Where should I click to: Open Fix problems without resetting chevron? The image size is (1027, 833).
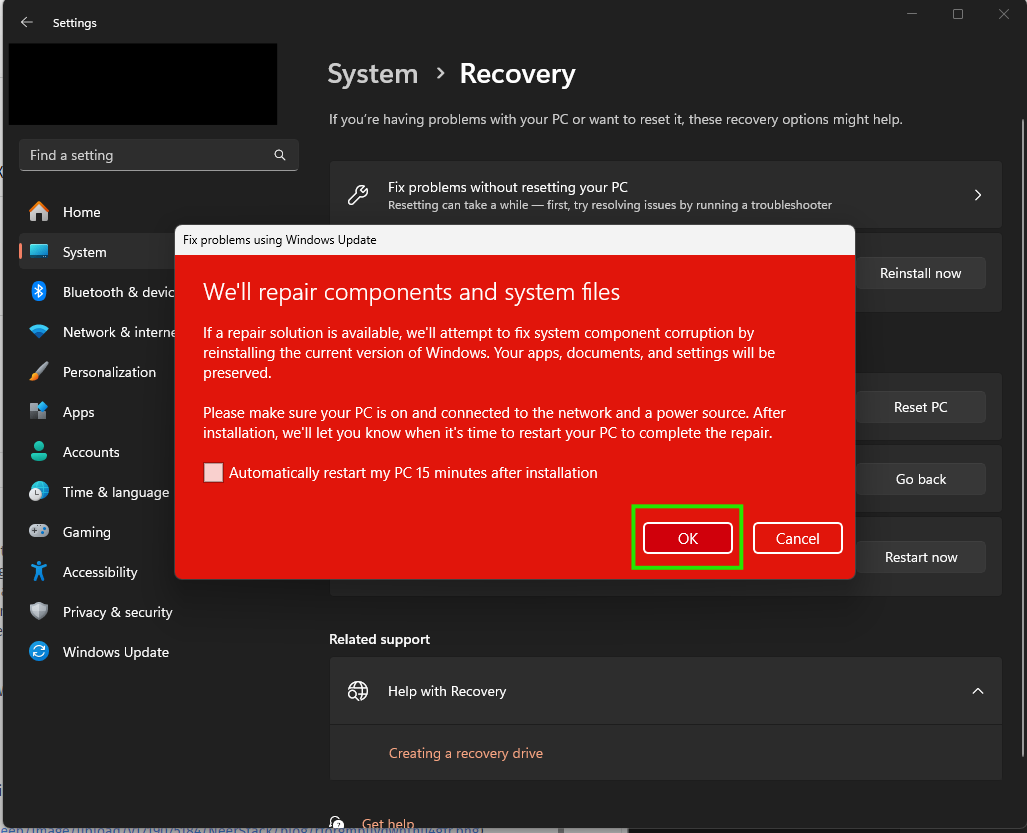977,195
